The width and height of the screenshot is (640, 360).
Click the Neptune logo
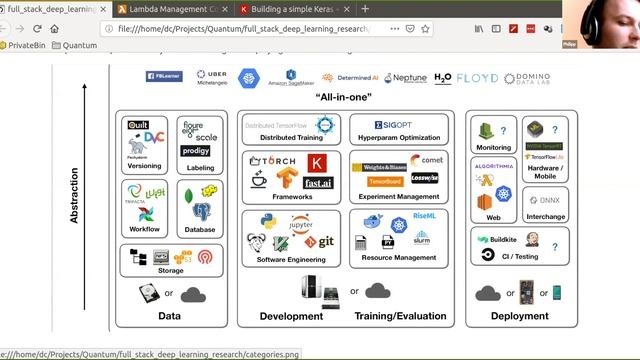coord(405,78)
